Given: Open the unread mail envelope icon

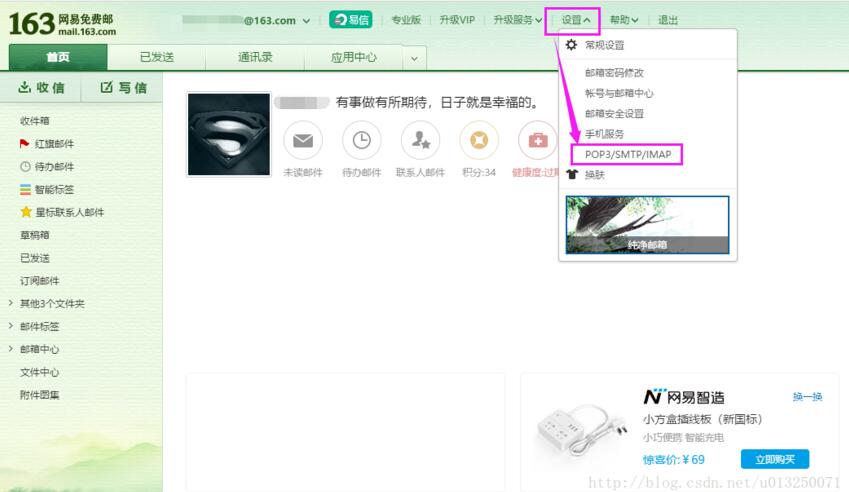Looking at the screenshot, I should tap(303, 141).
